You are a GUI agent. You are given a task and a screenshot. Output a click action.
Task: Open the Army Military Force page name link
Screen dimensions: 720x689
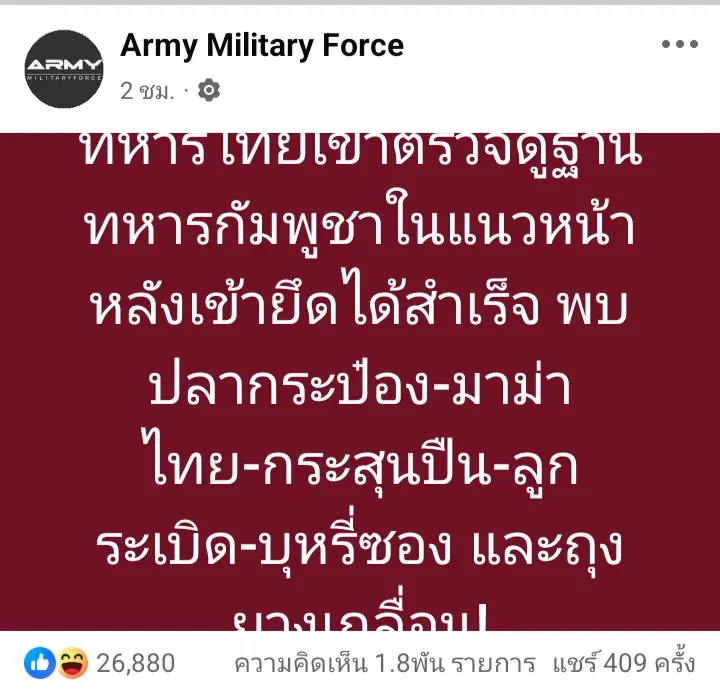click(262, 45)
